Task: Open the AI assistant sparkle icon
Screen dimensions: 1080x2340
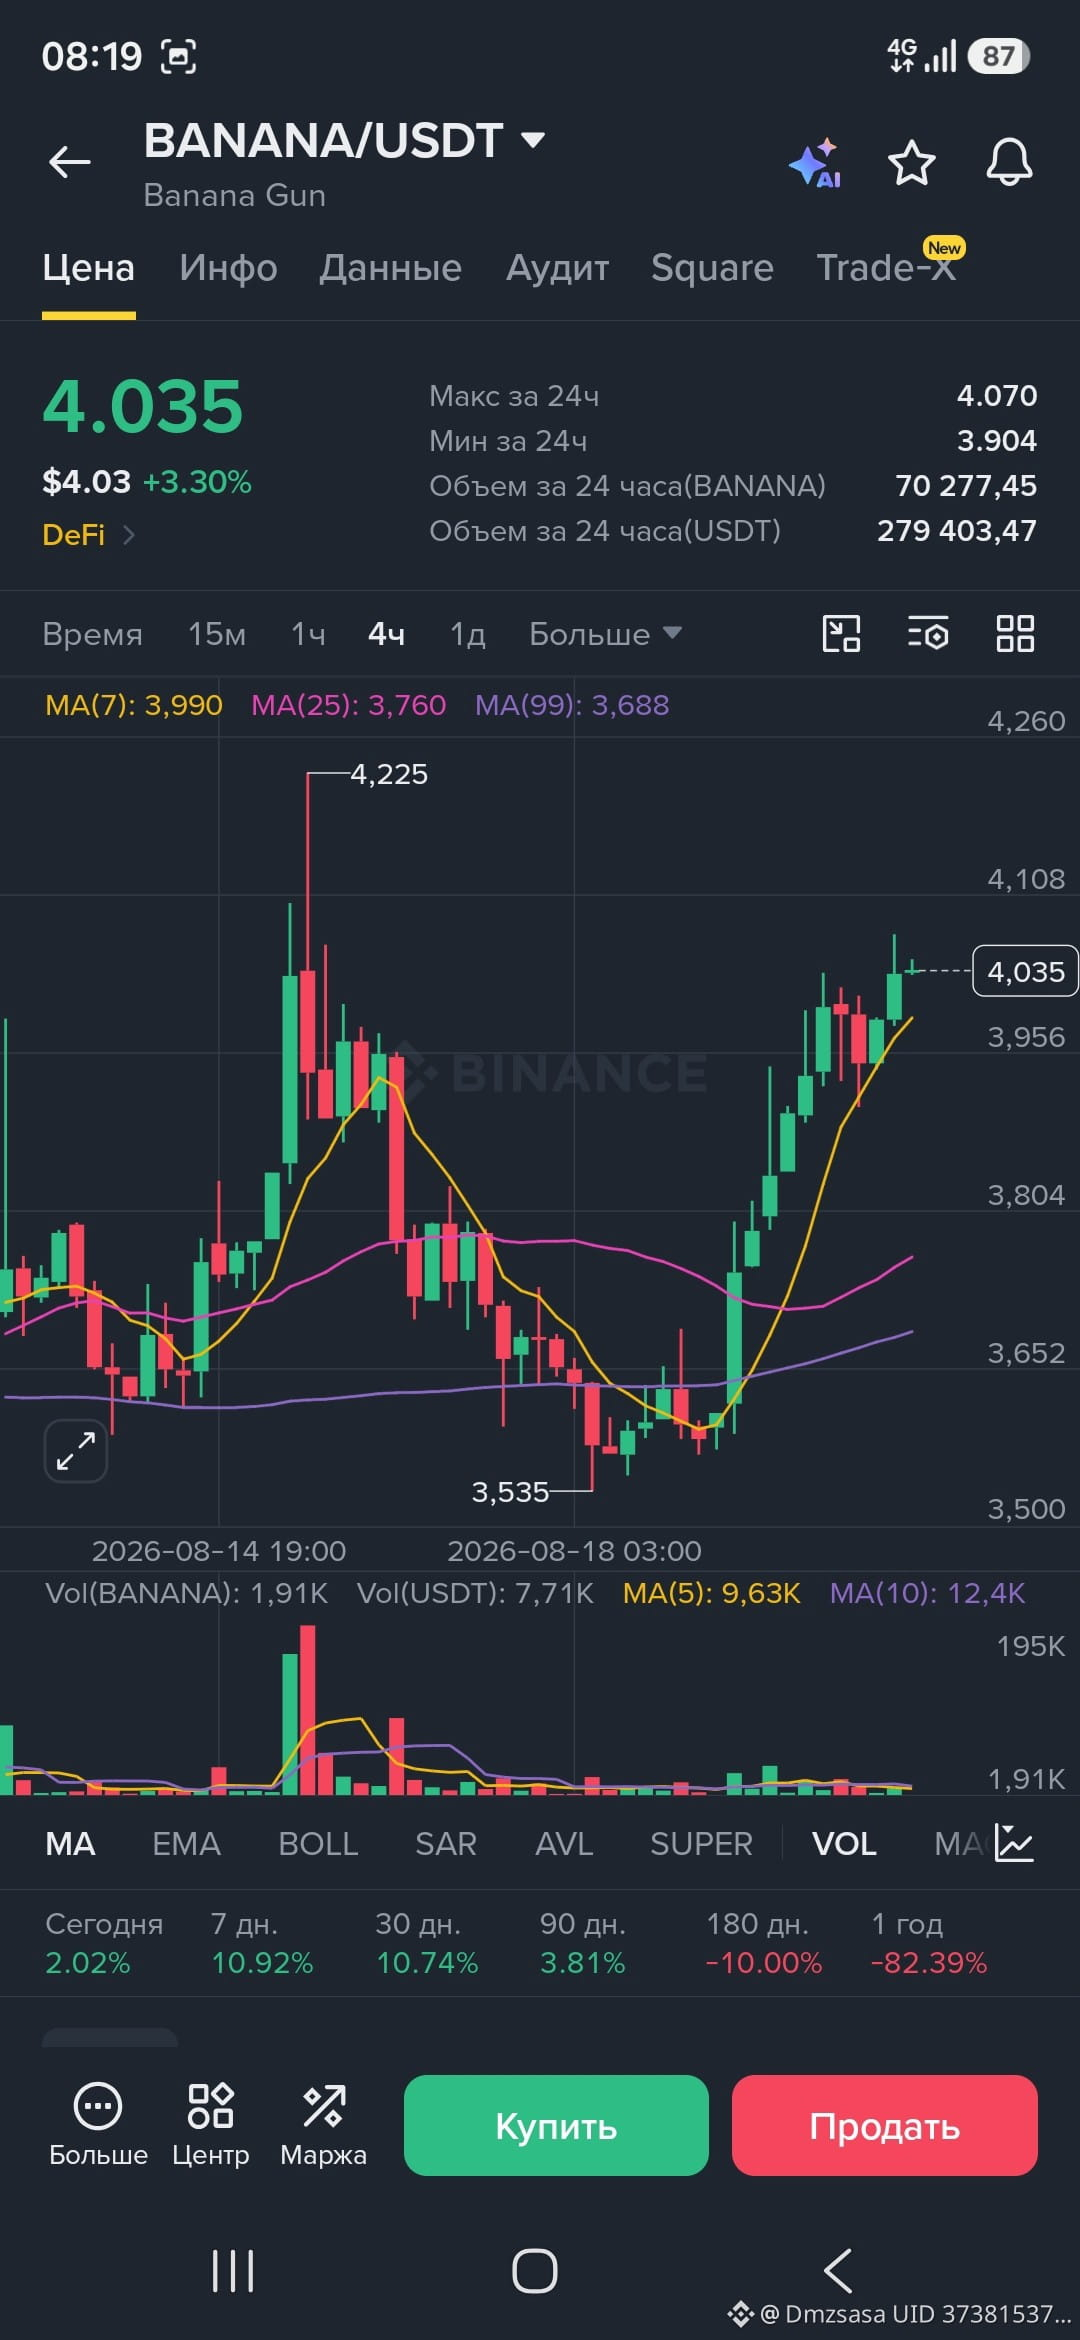Action: click(x=815, y=163)
